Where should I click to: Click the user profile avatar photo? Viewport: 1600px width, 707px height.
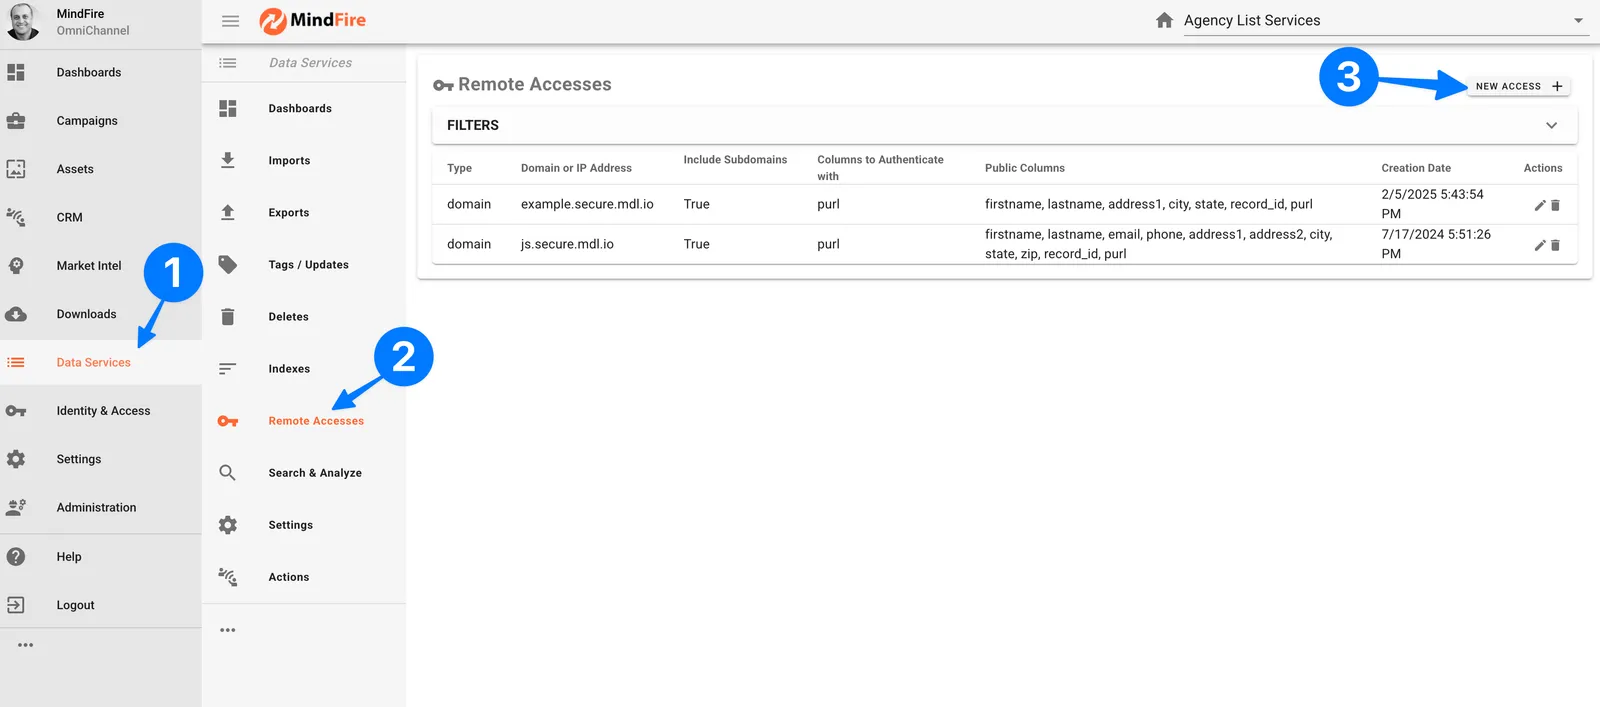23,22
